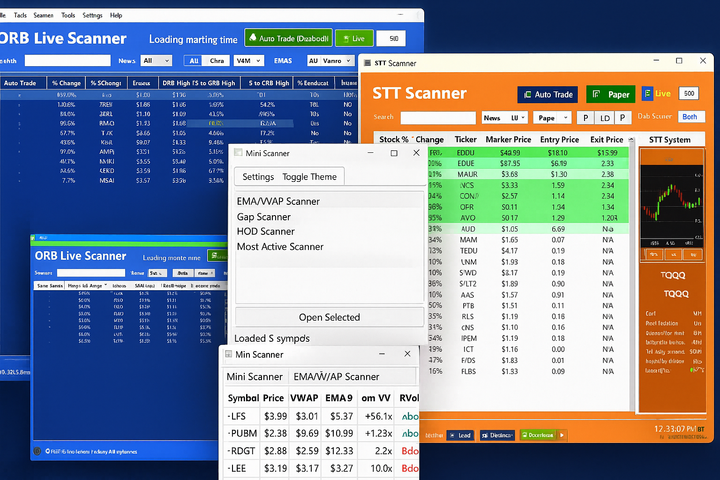Click the 500 quantity field in STT Scanner

(x=689, y=93)
